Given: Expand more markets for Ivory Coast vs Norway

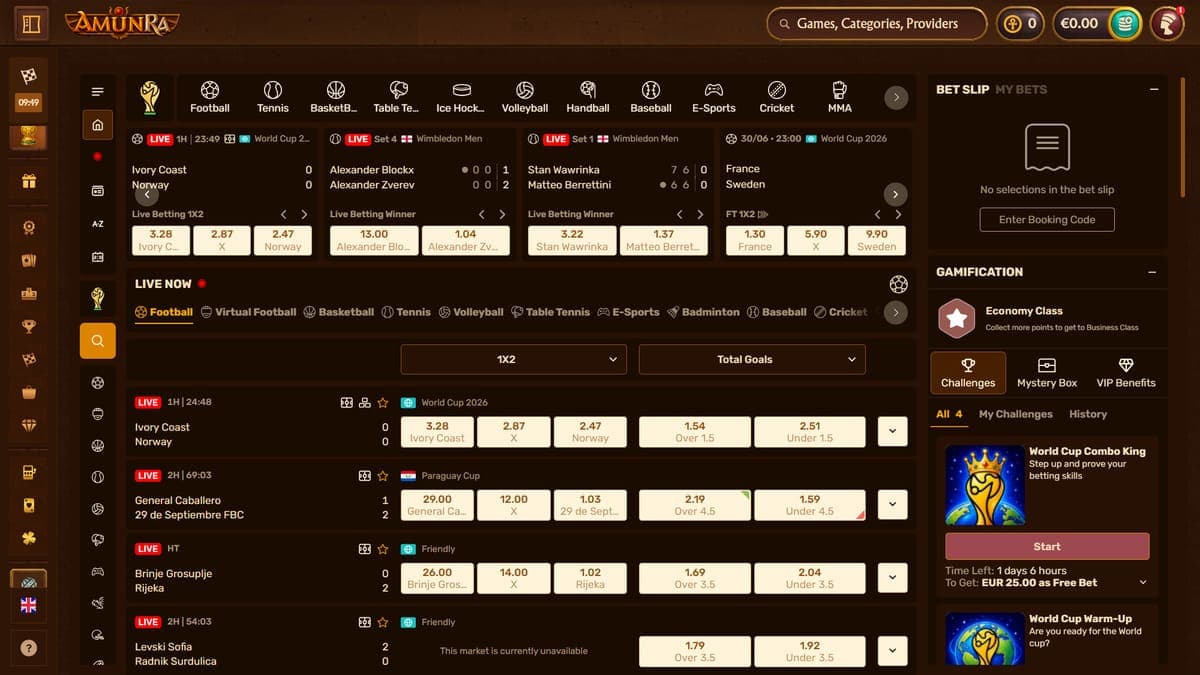Looking at the screenshot, I should point(892,431).
